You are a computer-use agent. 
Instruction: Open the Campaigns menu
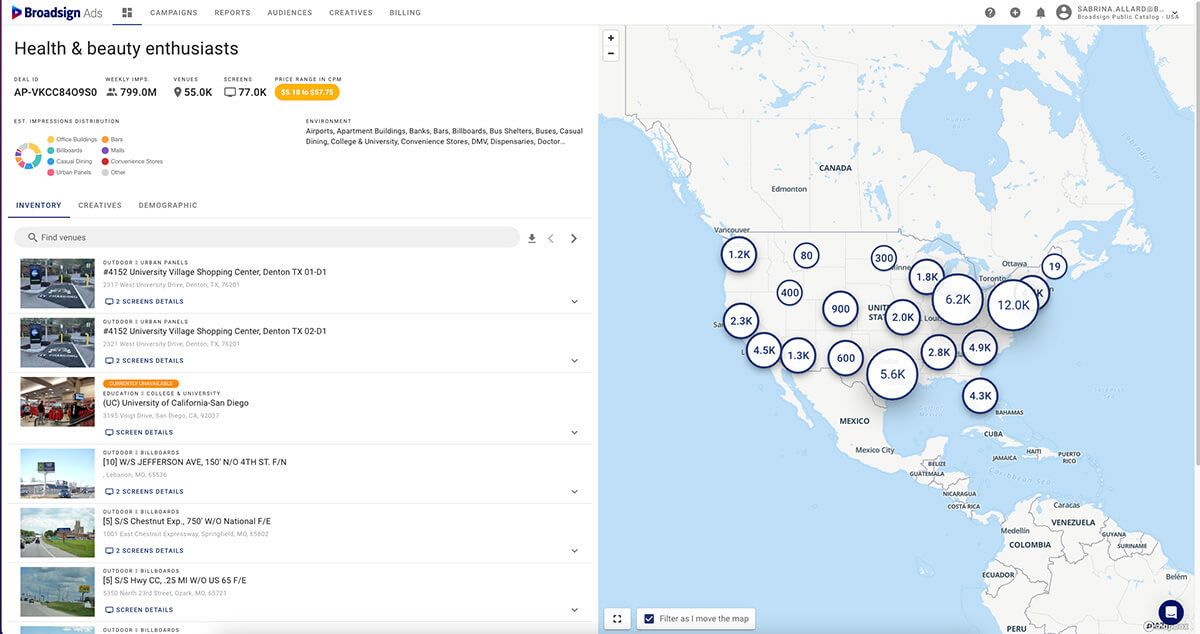pos(174,13)
